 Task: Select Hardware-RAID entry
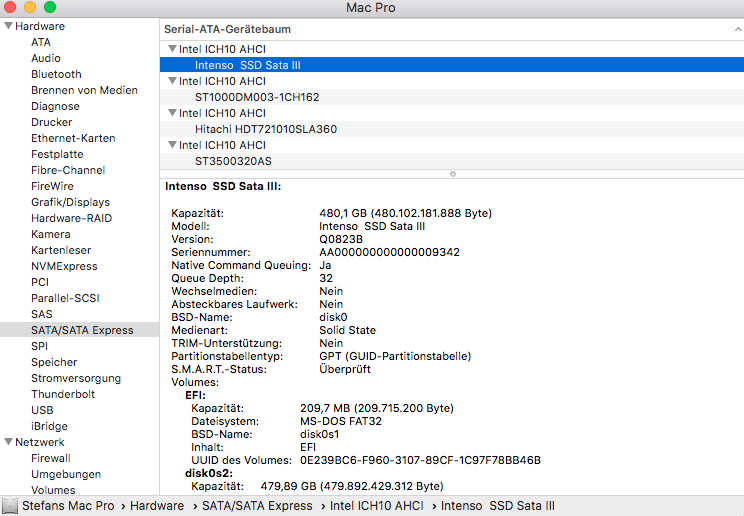click(71, 218)
